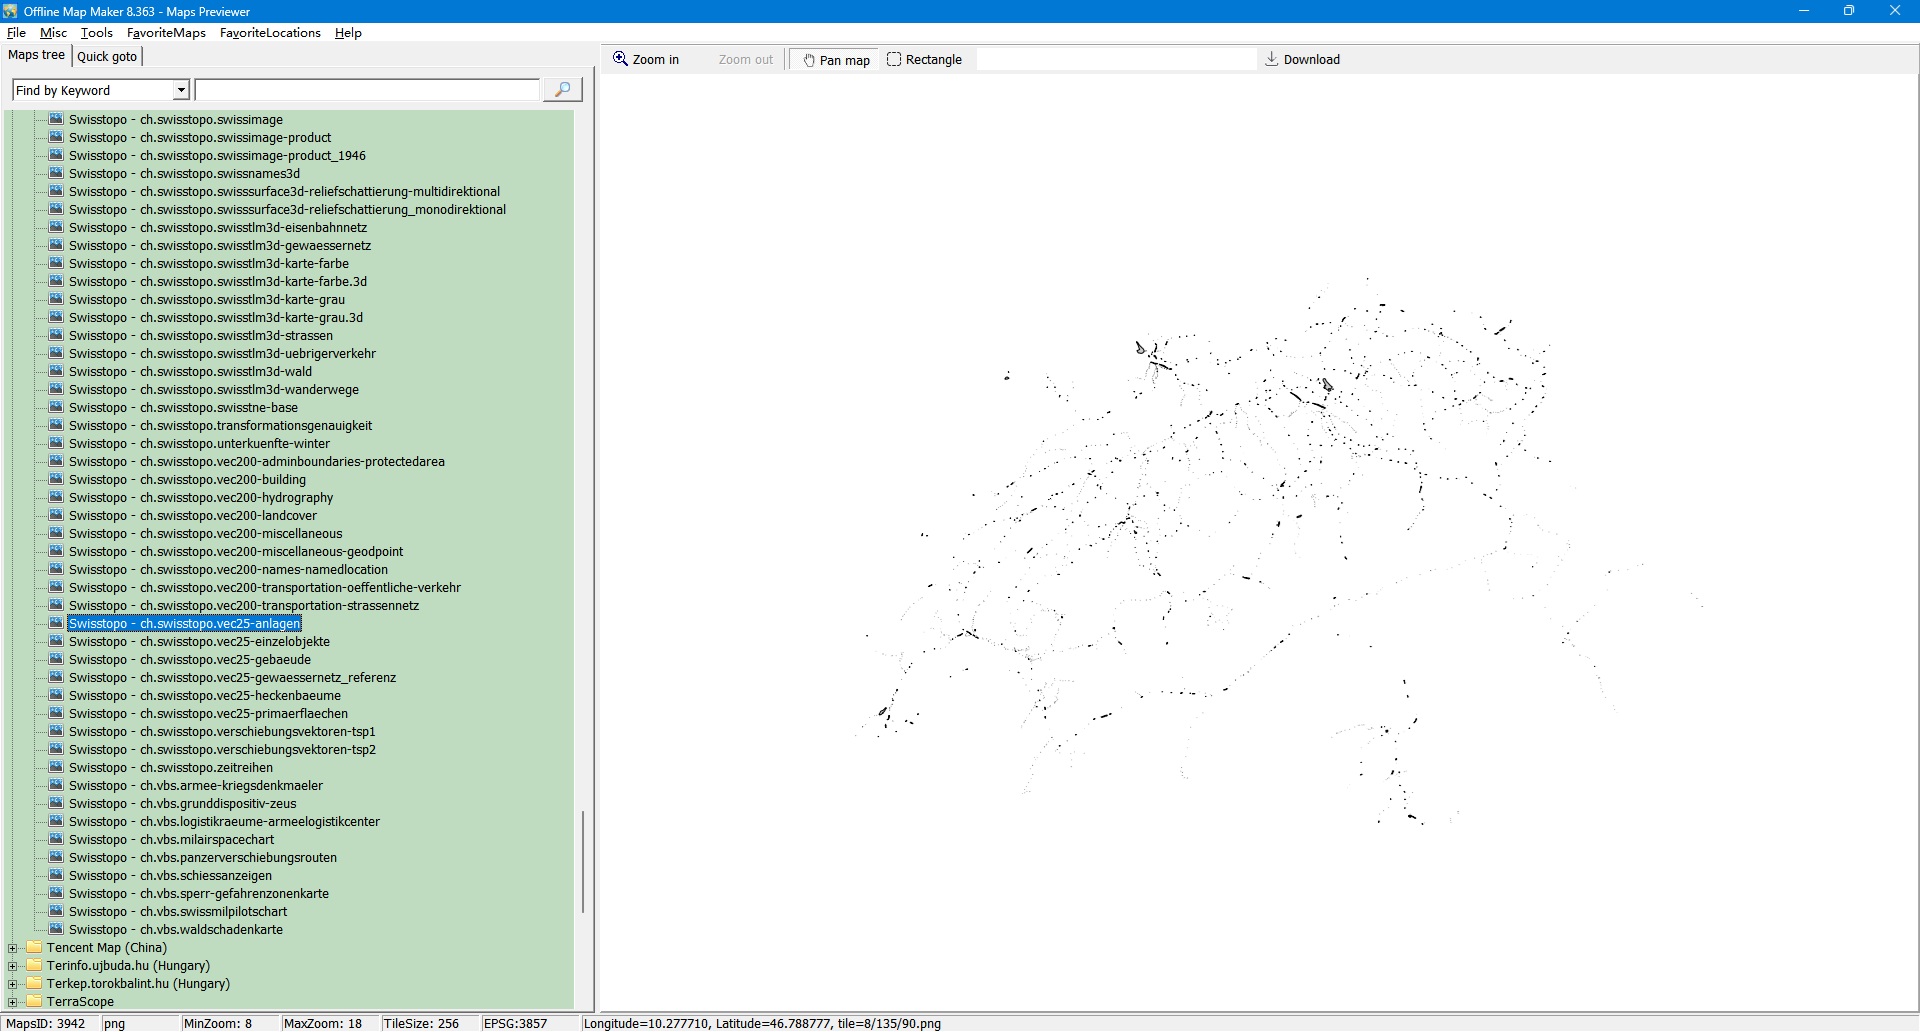Open the Tools menu
Screen dimensions: 1920x1032
(x=96, y=33)
